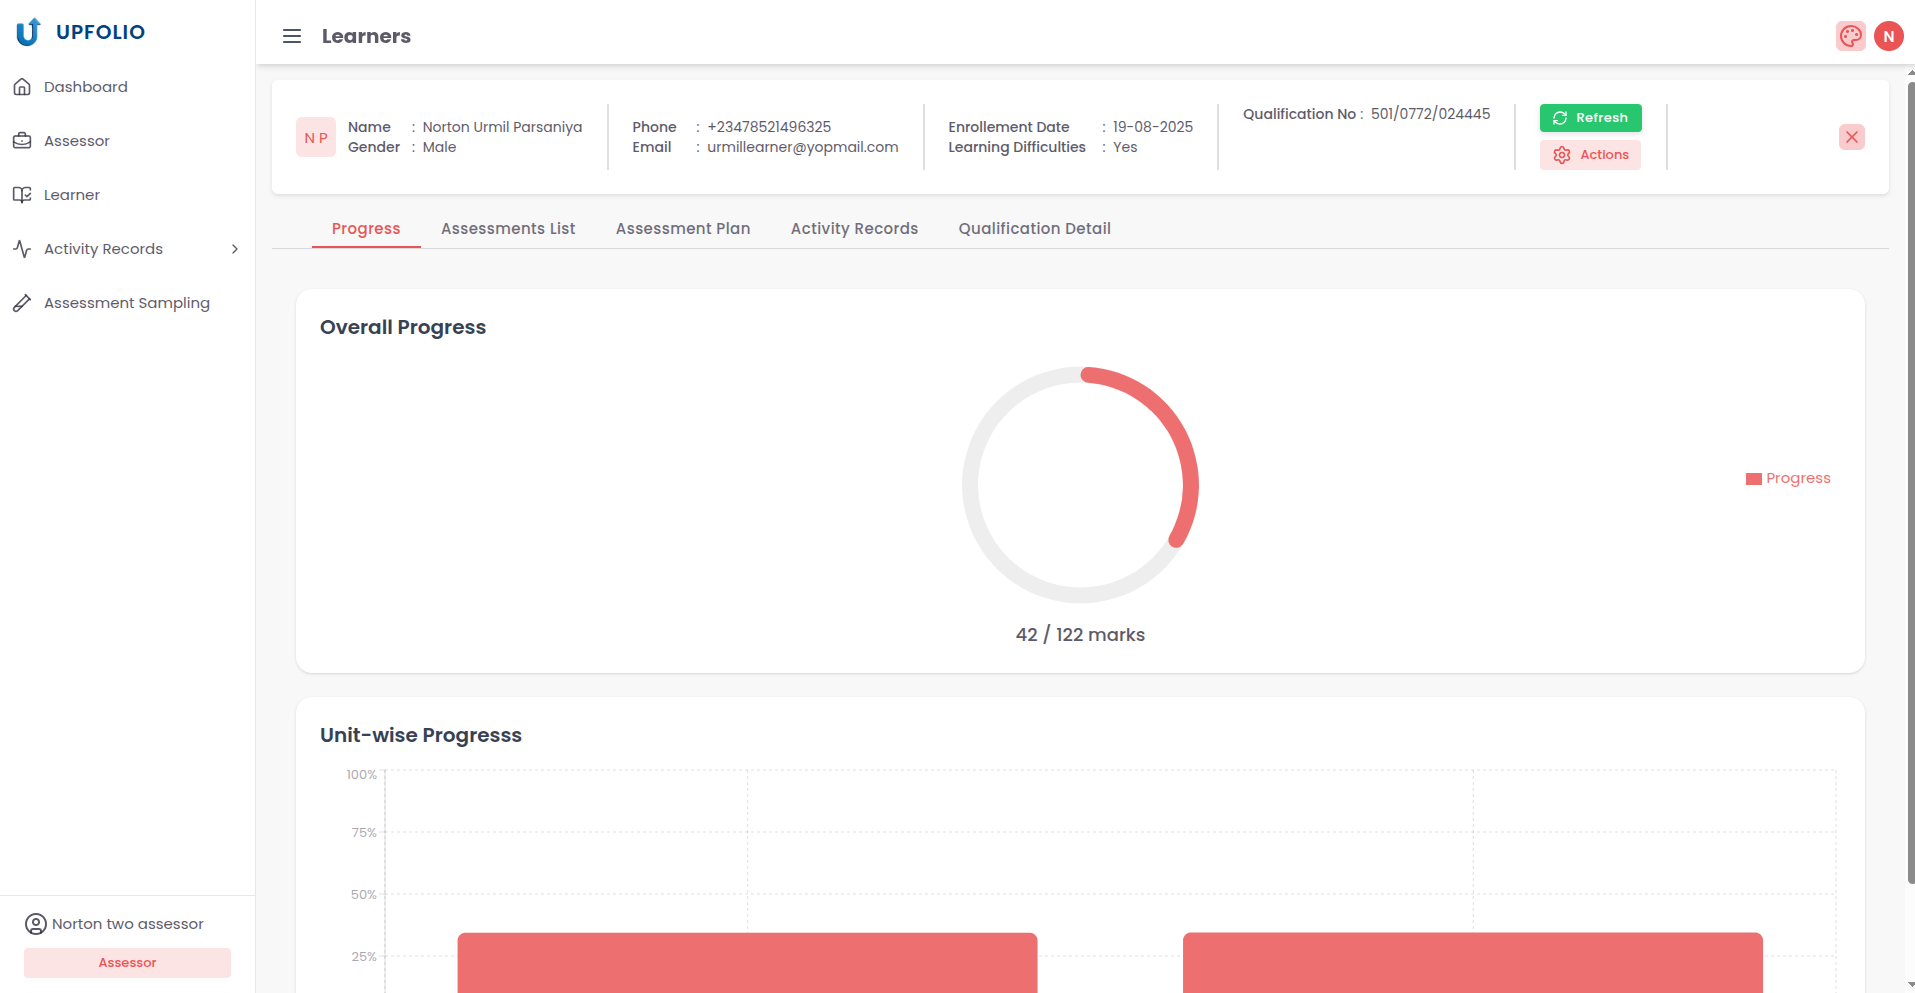Toggle the Progress legend swatch on the chart

pyautogui.click(x=1753, y=478)
